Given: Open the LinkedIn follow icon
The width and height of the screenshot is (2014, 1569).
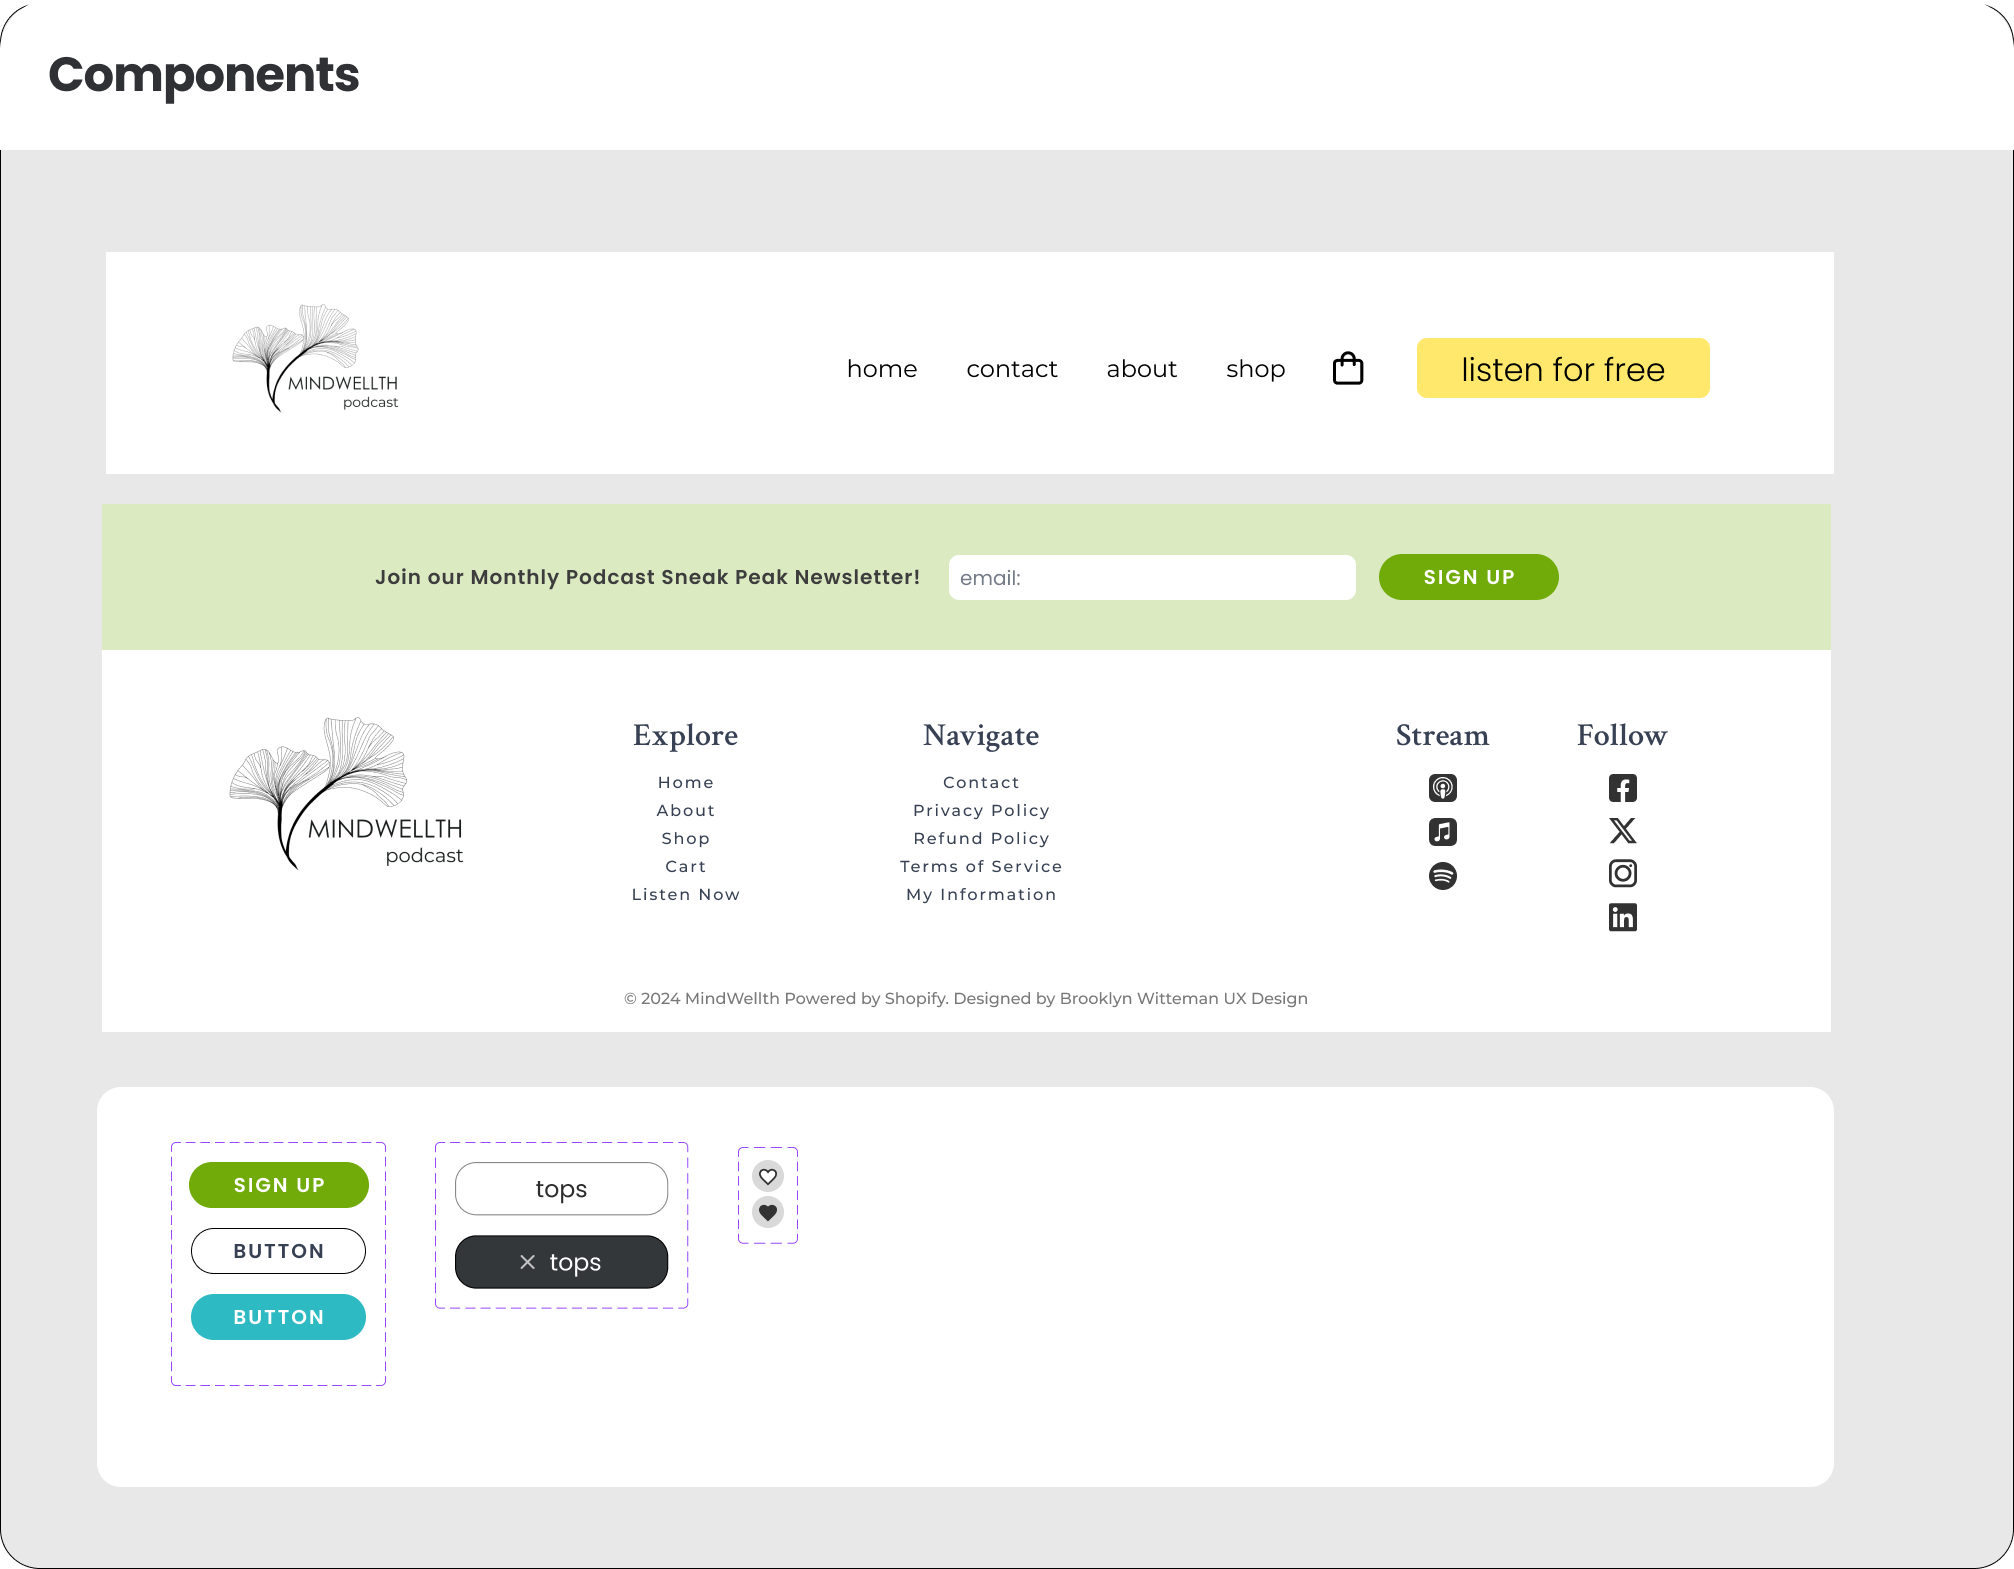Looking at the screenshot, I should (x=1622, y=917).
